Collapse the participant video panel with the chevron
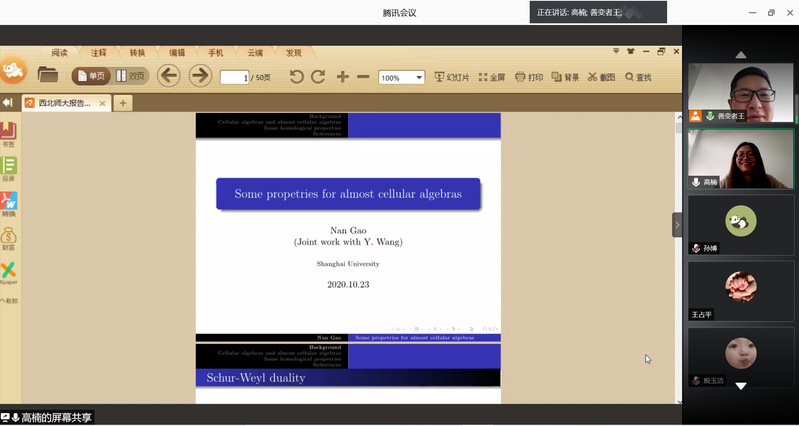The height and width of the screenshot is (426, 799). [677, 225]
